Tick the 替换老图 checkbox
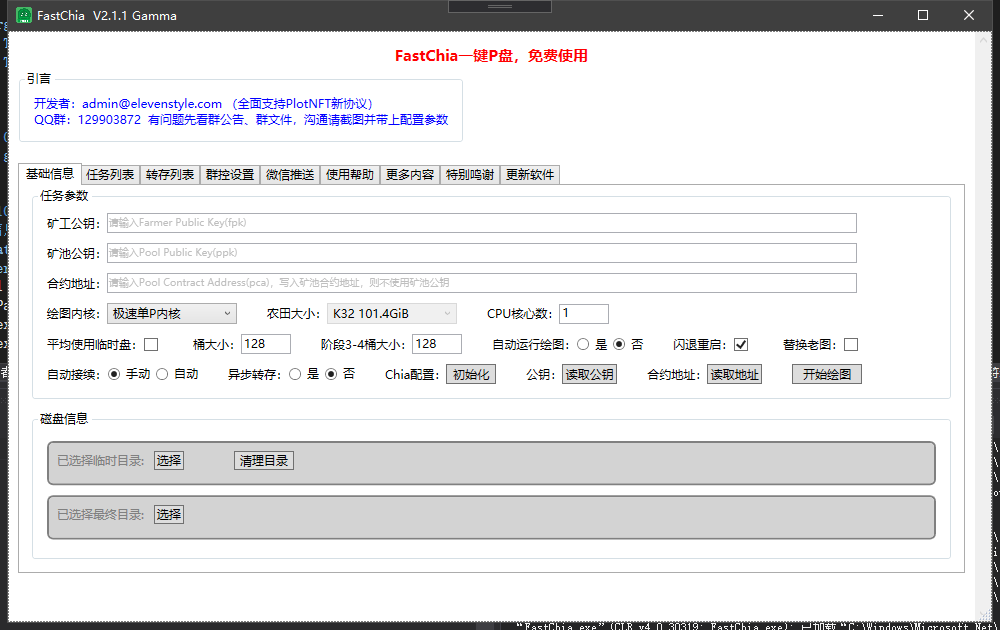Image resolution: width=1000 pixels, height=630 pixels. tap(851, 345)
